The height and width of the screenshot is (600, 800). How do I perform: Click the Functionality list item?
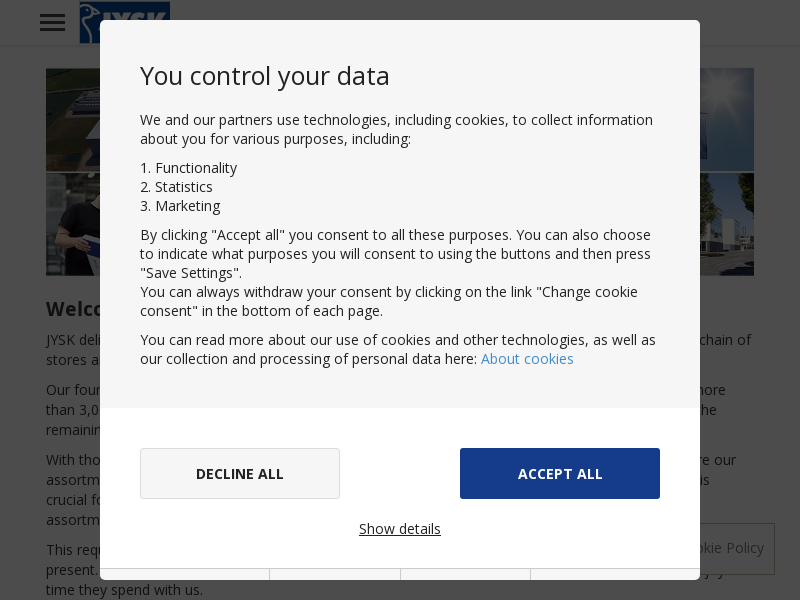pyautogui.click(x=189, y=168)
